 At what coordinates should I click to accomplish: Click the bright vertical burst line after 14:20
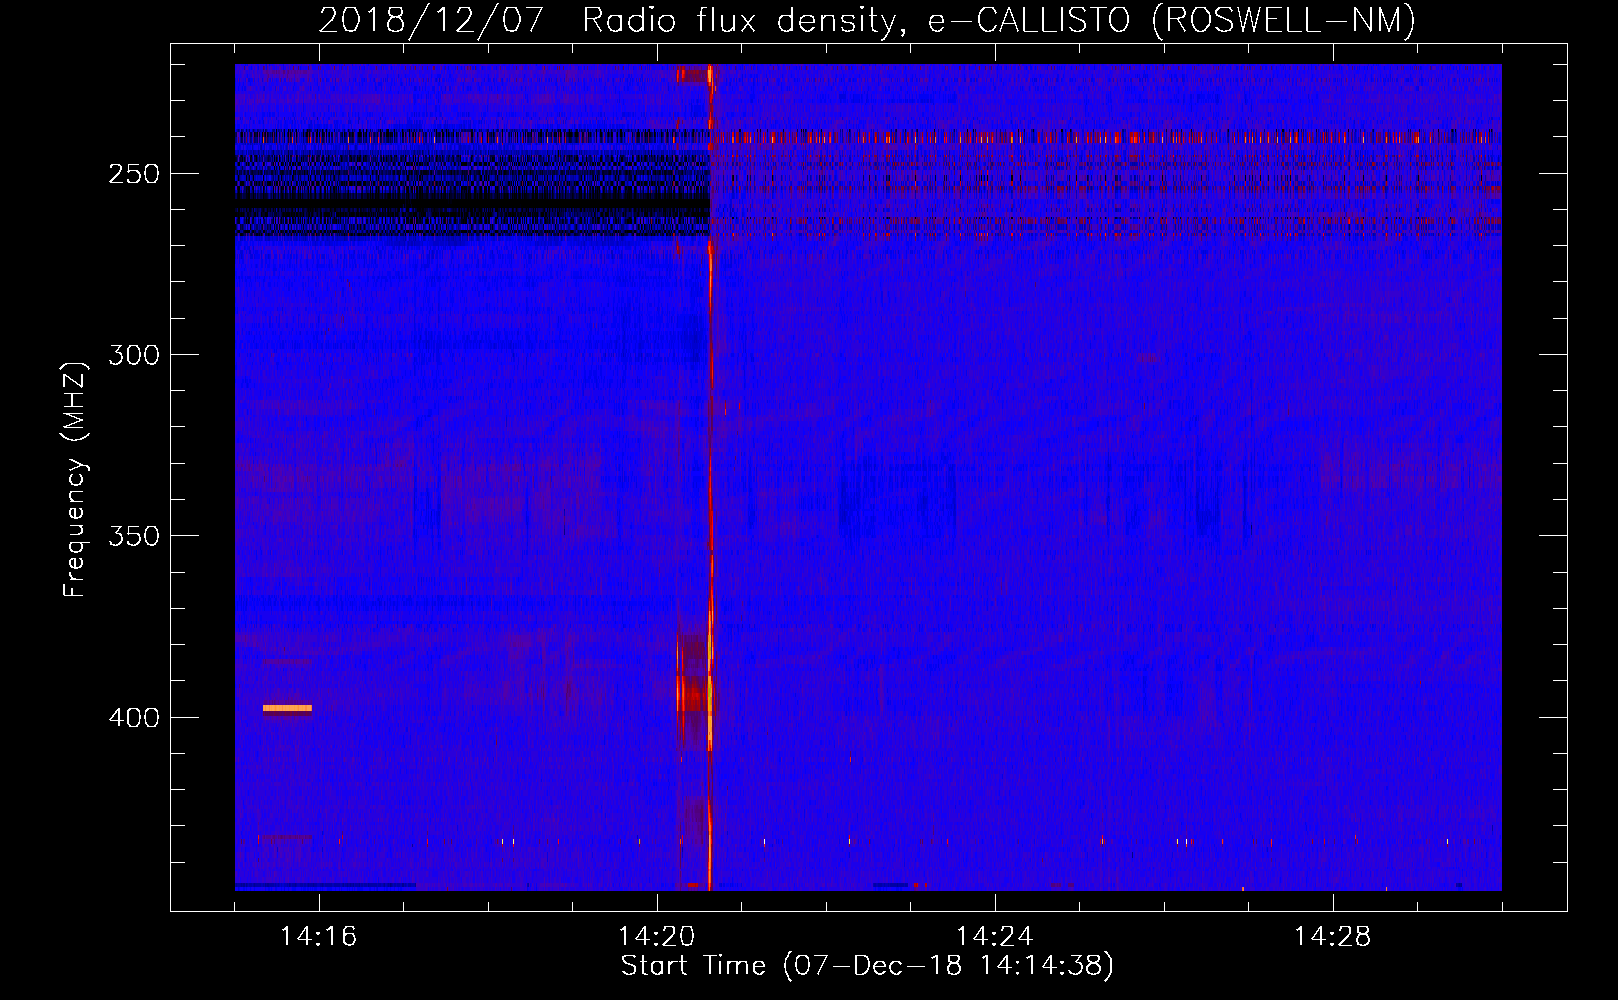click(710, 477)
